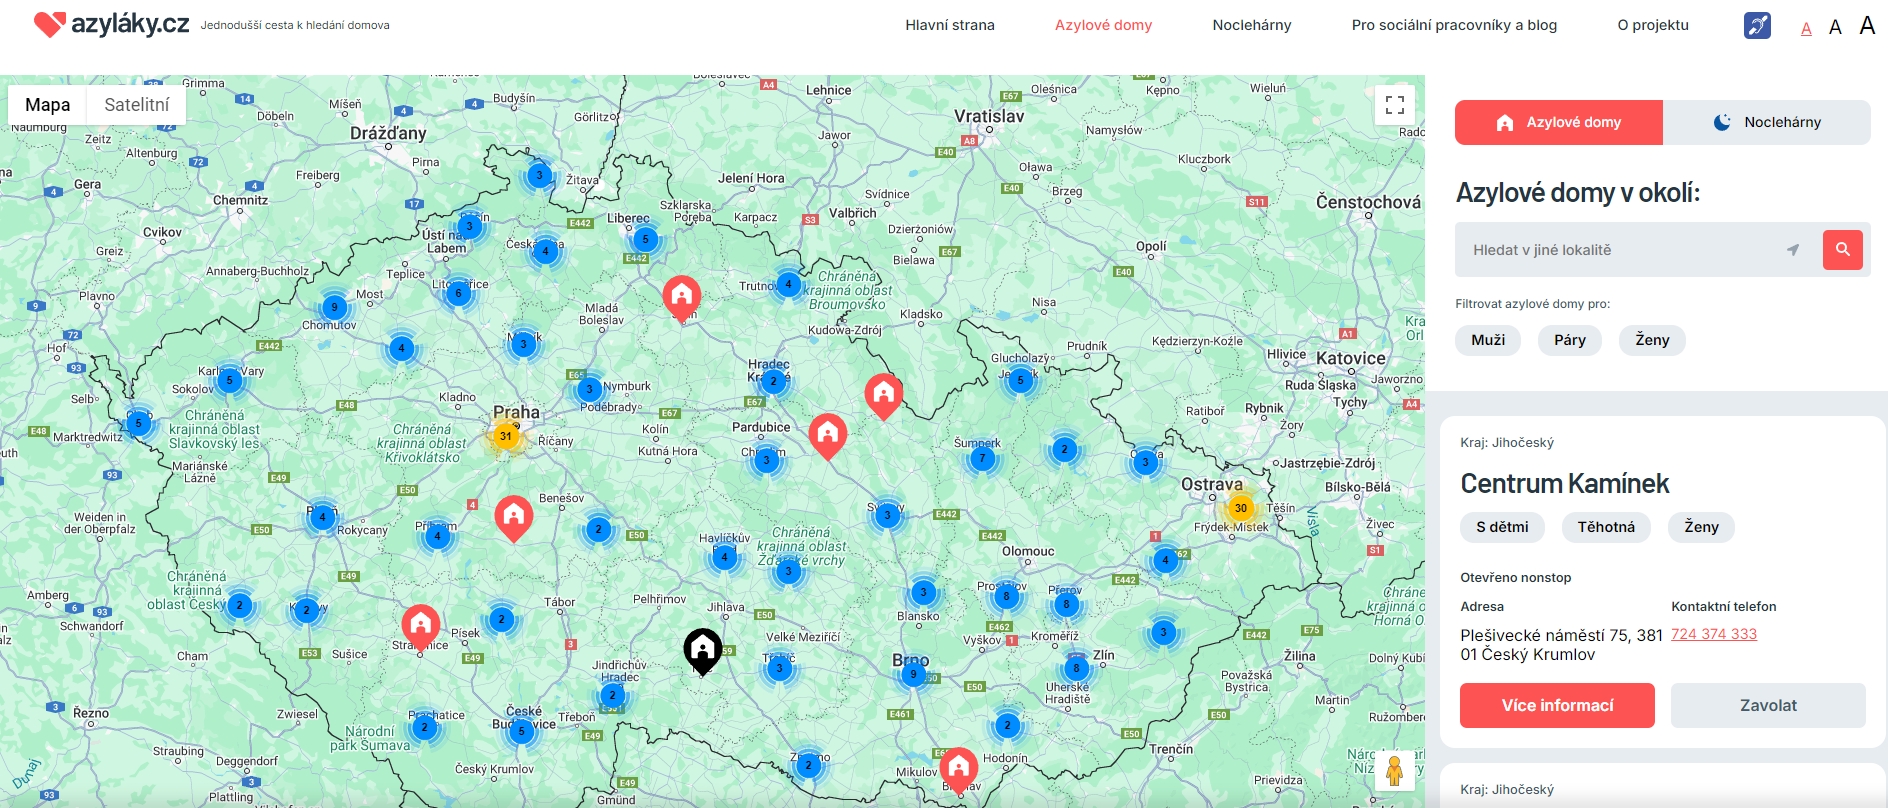Open the sign language accessibility icon
This screenshot has height=808, width=1888.
(x=1757, y=25)
